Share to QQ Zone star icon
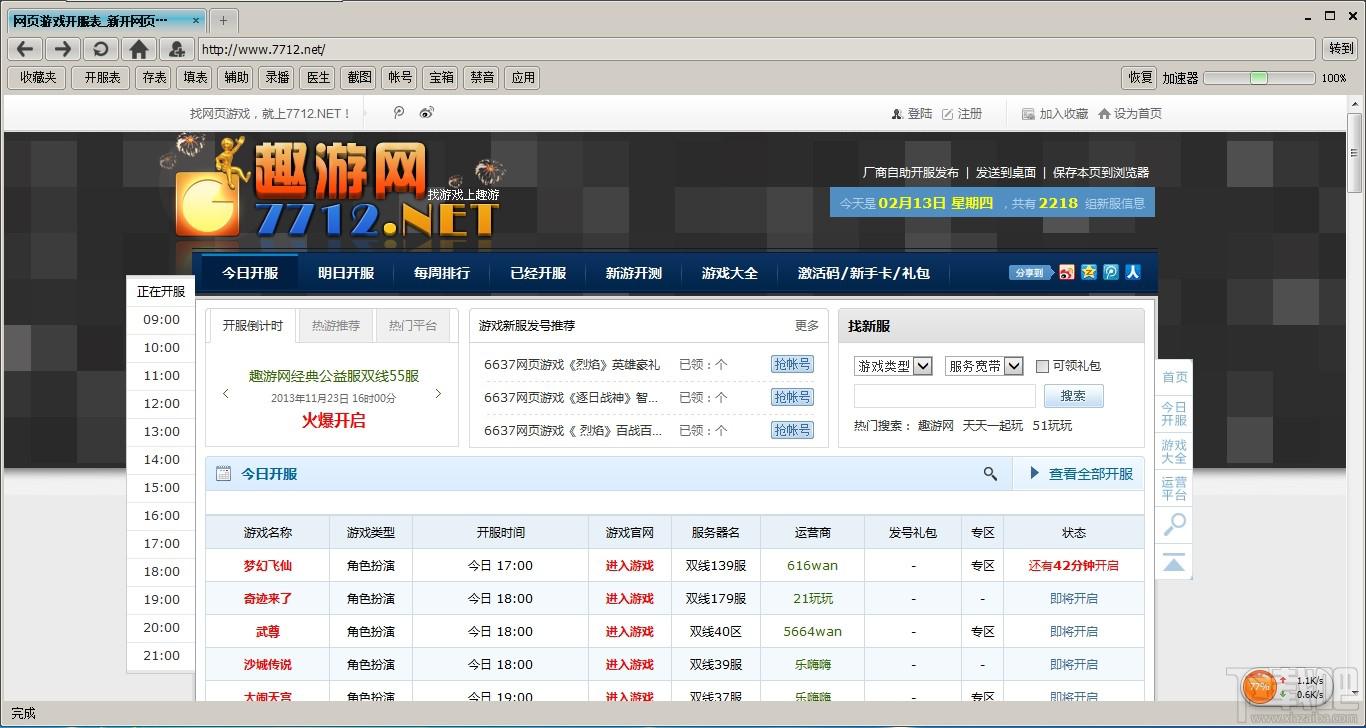The width and height of the screenshot is (1366, 728). pyautogui.click(x=1089, y=272)
